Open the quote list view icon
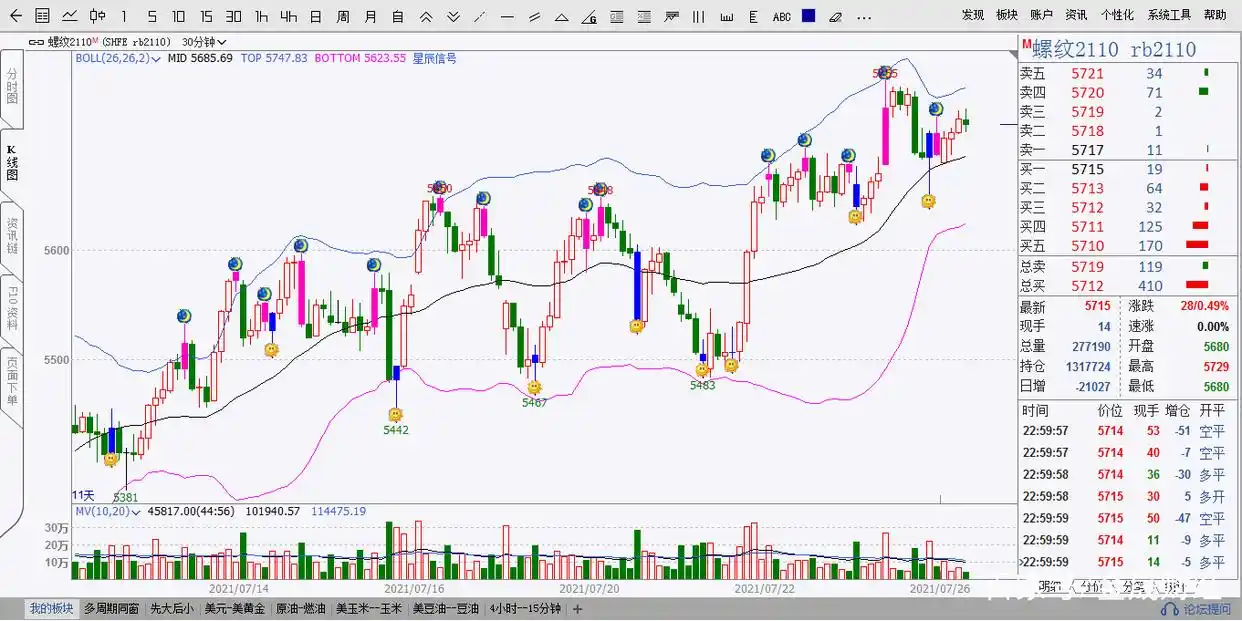1242x621 pixels. coord(42,16)
